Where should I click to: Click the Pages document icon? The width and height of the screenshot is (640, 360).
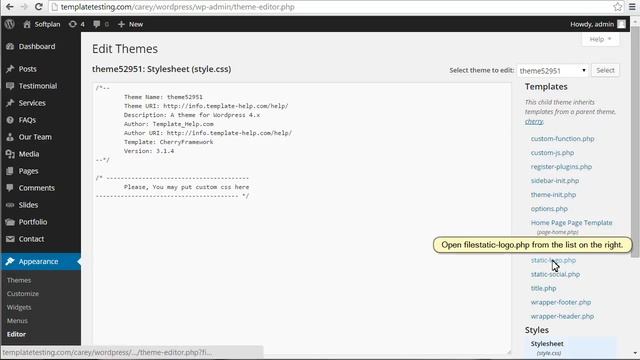click(10, 171)
